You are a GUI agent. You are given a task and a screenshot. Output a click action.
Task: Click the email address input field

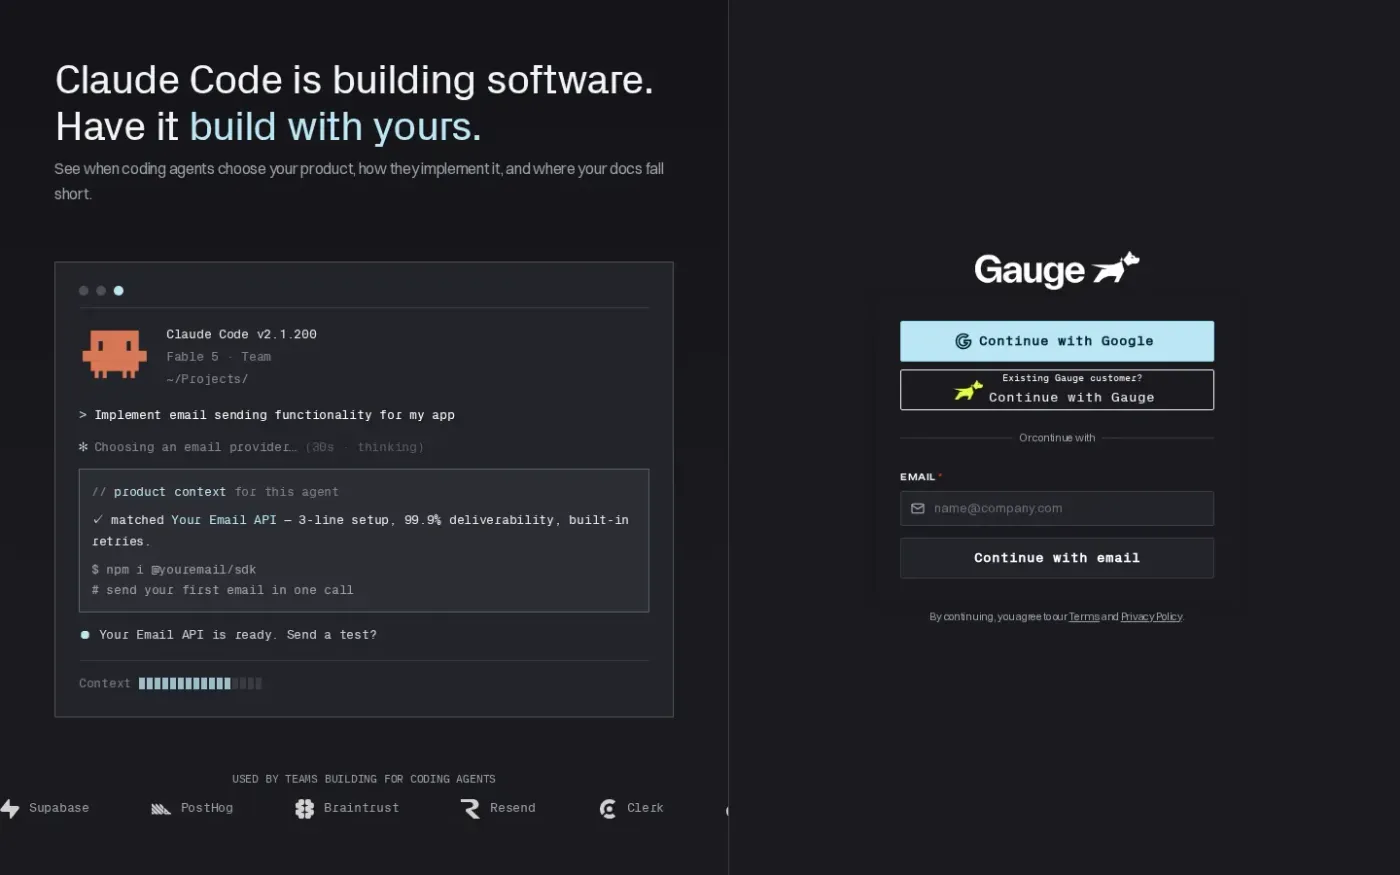(x=1056, y=508)
